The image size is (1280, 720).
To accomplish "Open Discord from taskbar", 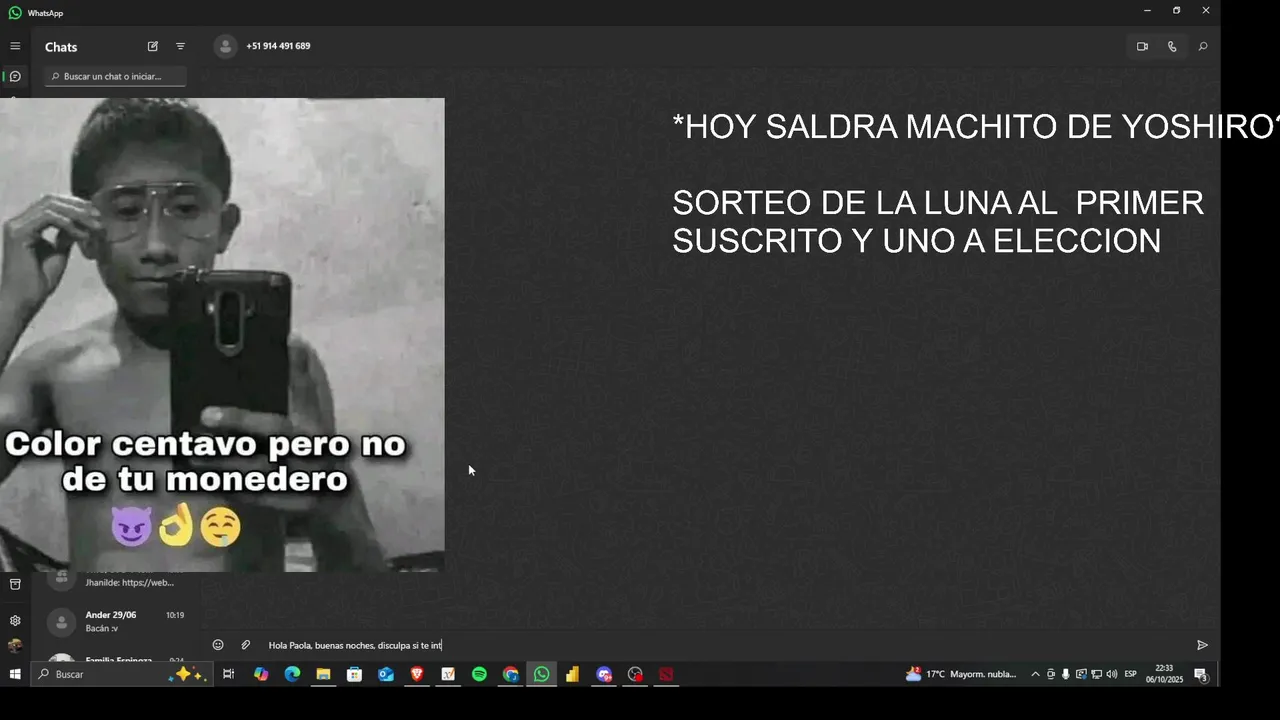I will point(604,674).
